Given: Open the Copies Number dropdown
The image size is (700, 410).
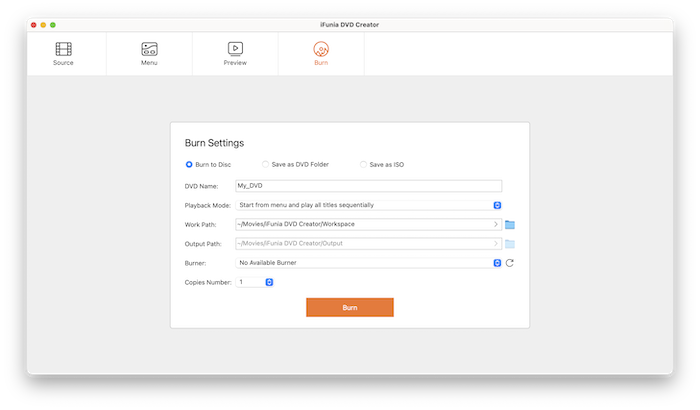Looking at the screenshot, I should (x=269, y=282).
